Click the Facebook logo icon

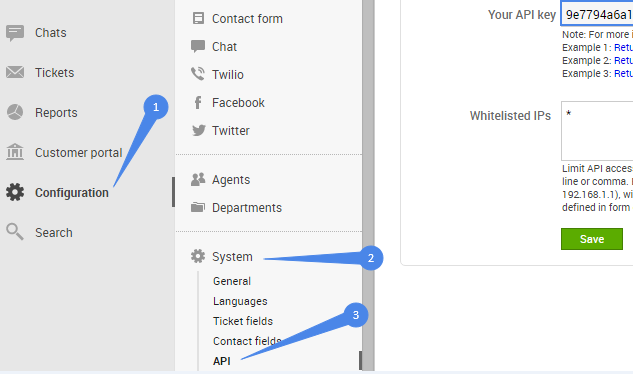pos(198,103)
